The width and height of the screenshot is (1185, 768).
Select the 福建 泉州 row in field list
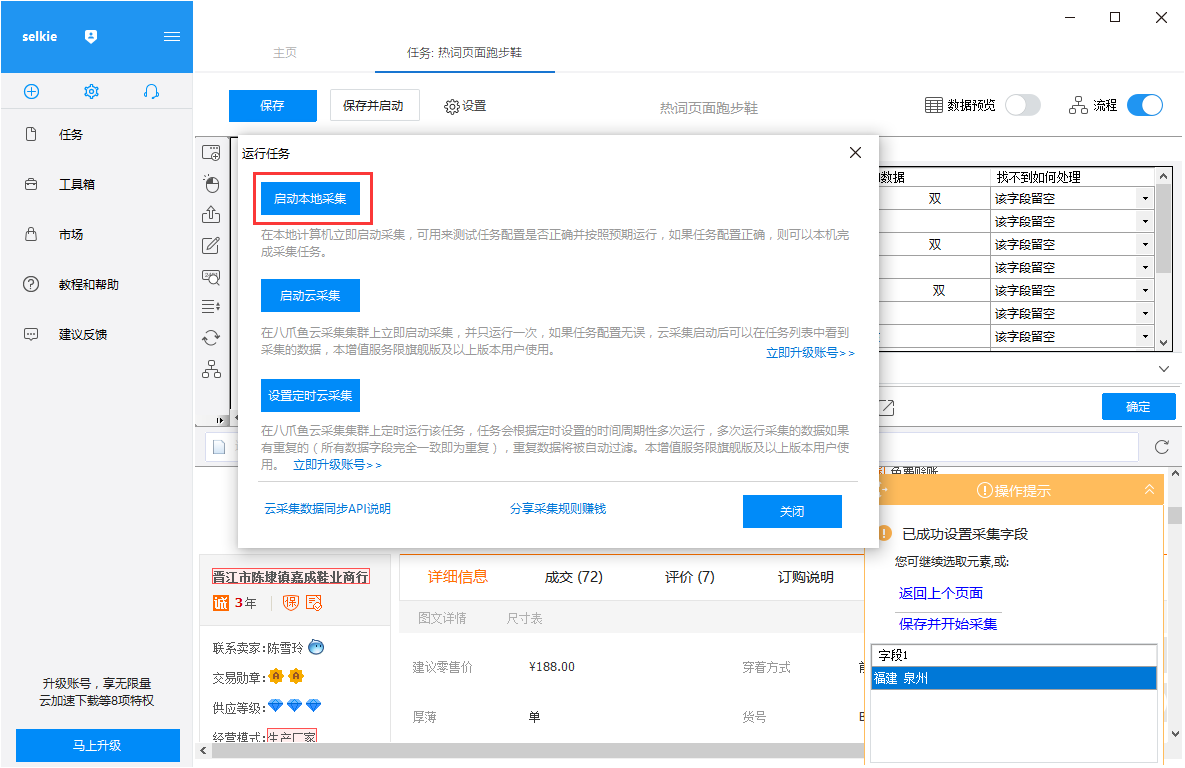coord(1013,678)
